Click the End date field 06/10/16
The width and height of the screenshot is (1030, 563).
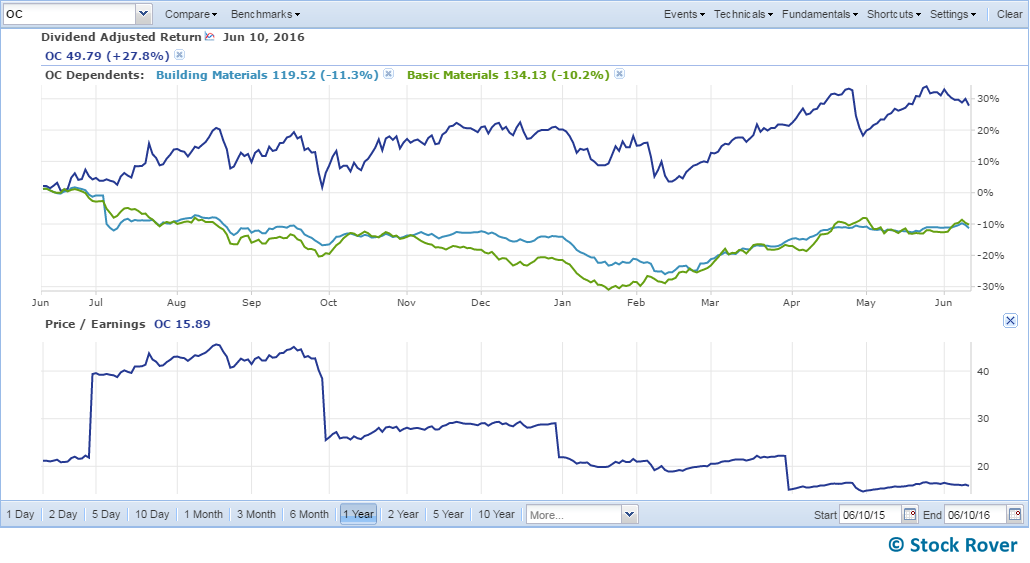[x=976, y=514]
